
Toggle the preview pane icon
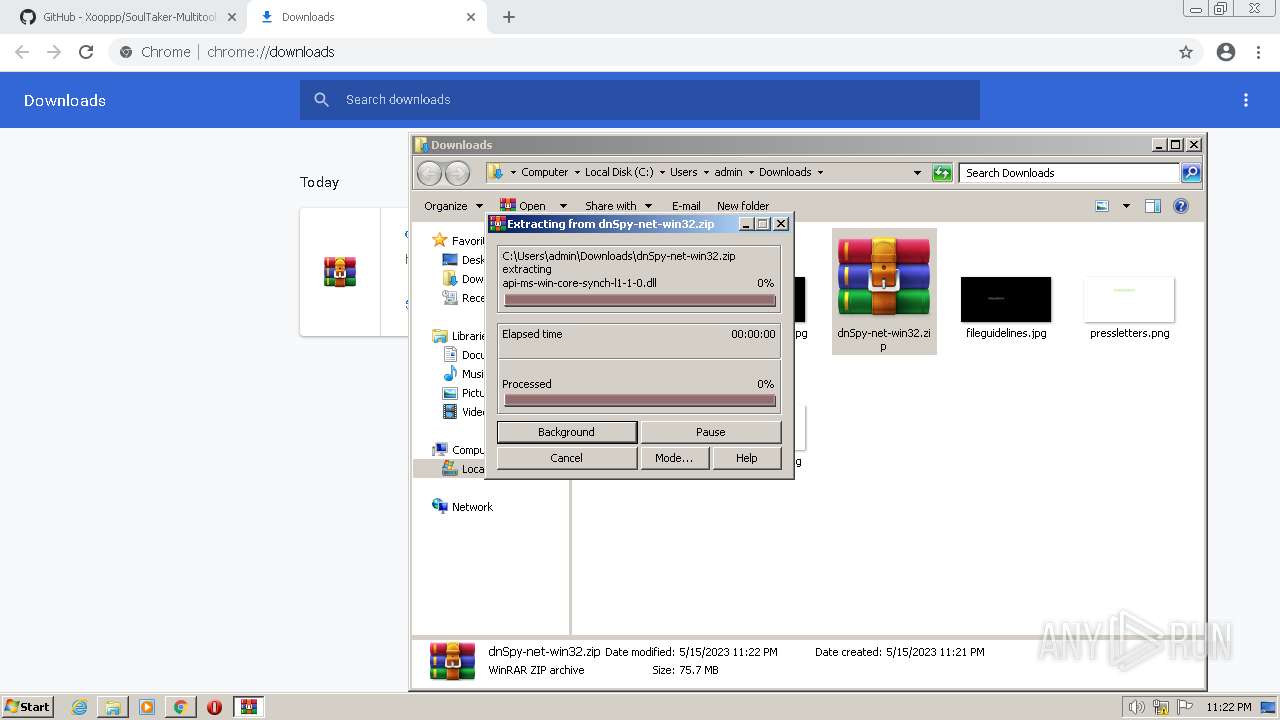tap(1152, 206)
